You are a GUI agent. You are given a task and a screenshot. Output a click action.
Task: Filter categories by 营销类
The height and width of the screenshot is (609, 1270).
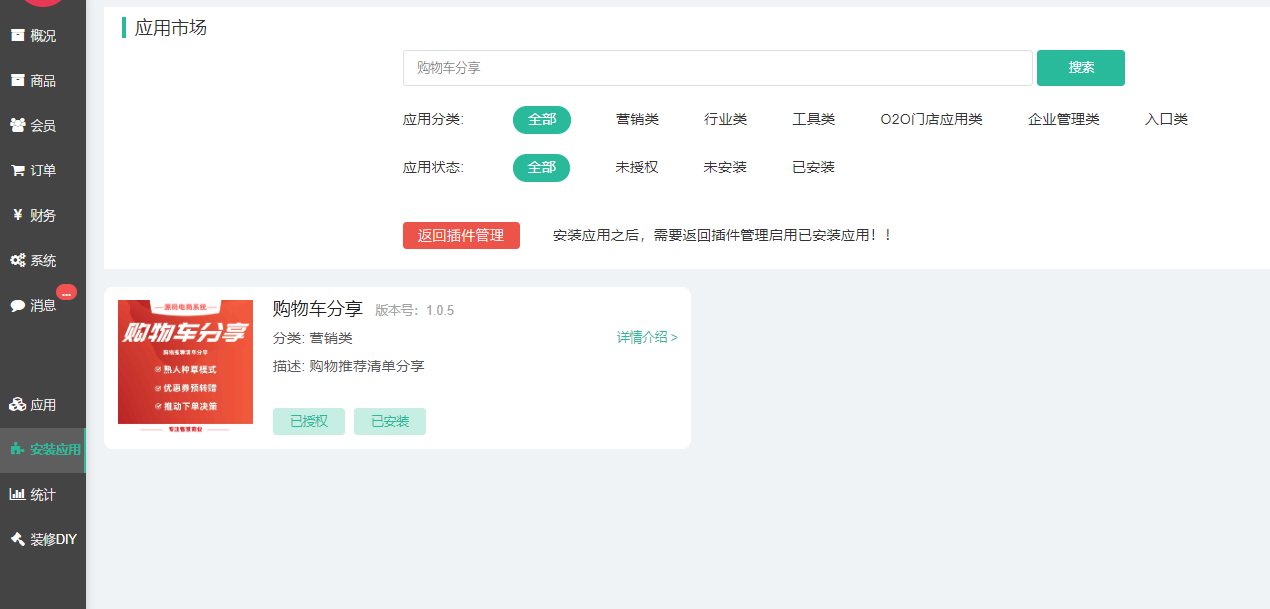637,120
